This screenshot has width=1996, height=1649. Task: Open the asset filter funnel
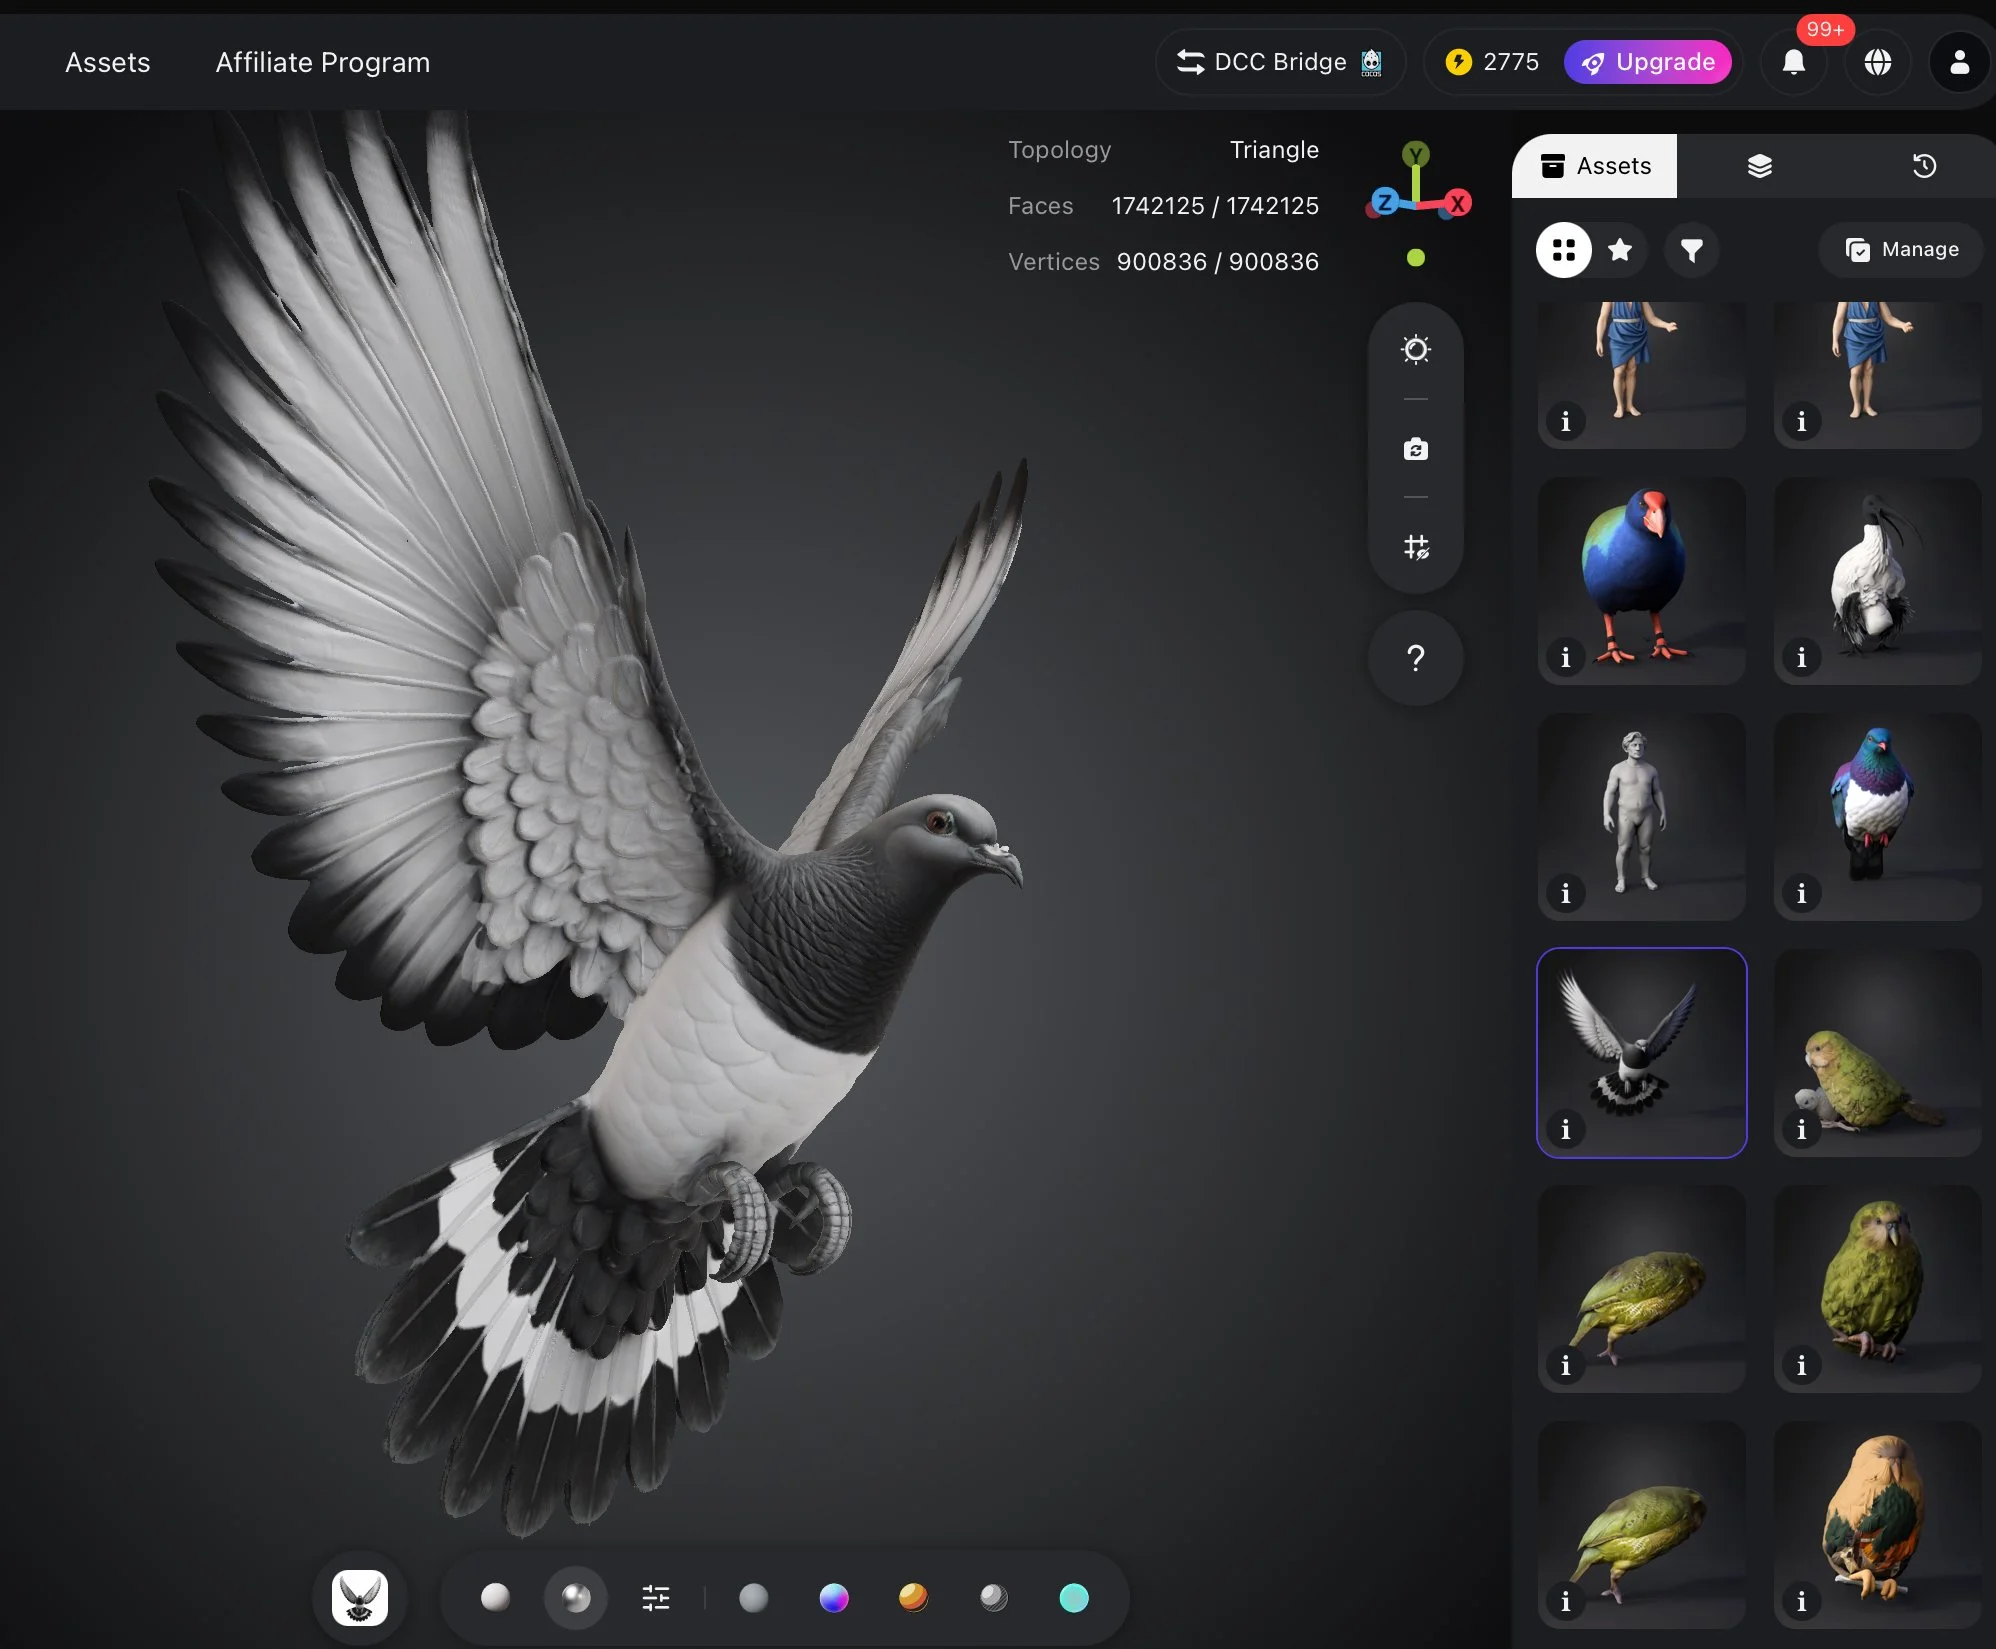click(x=1692, y=250)
